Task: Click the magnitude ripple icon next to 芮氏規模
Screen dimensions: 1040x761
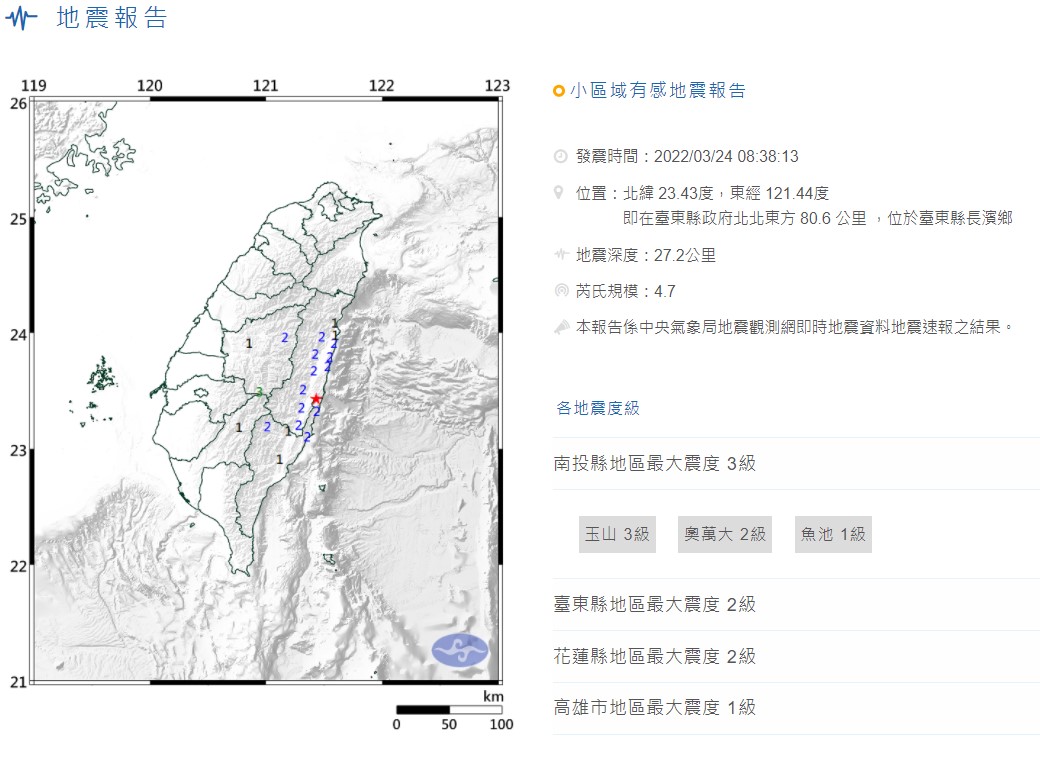Action: (x=561, y=291)
